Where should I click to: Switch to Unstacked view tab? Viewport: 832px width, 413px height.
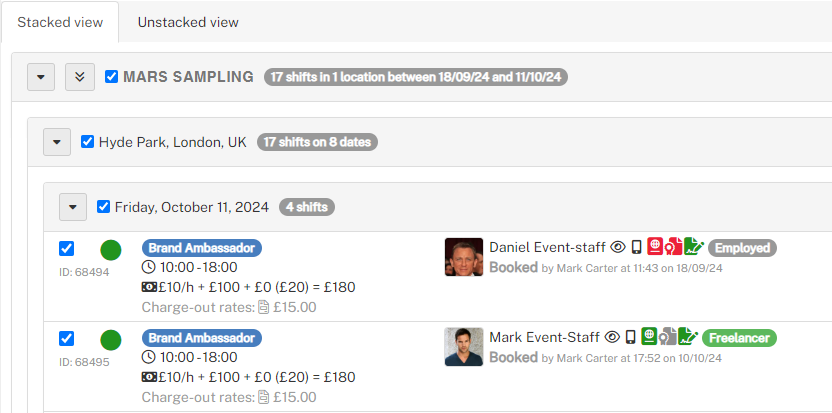pyautogui.click(x=188, y=22)
